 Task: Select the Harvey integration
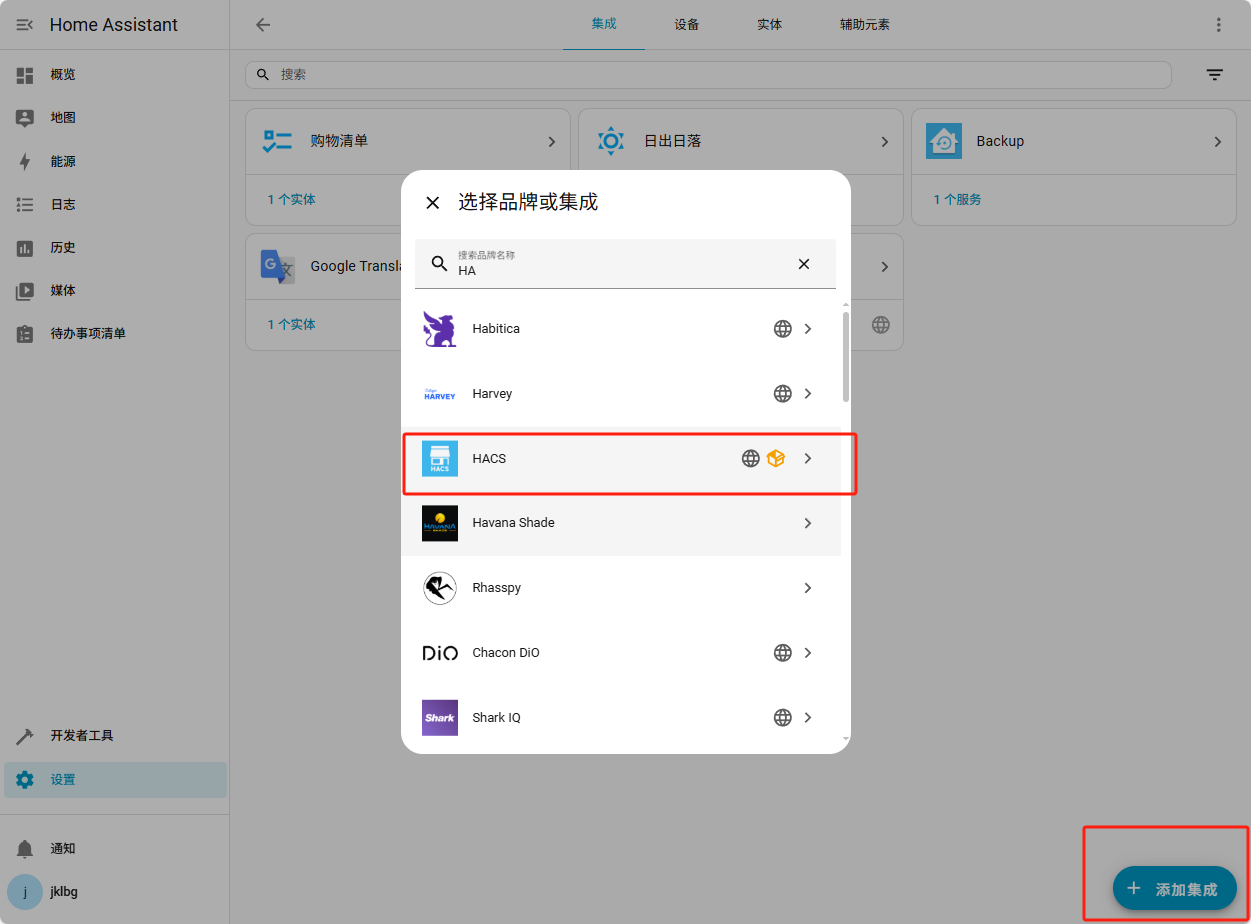pyautogui.click(x=621, y=394)
